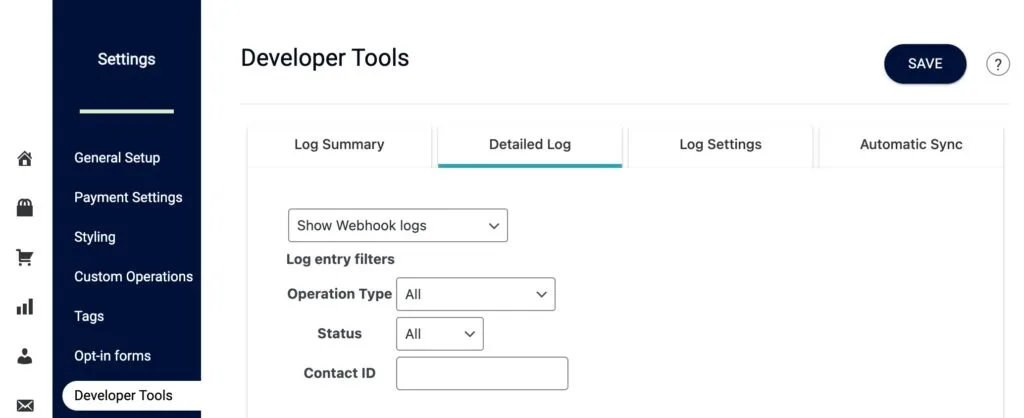
Task: Open the Log Settings tab
Action: 720,145
